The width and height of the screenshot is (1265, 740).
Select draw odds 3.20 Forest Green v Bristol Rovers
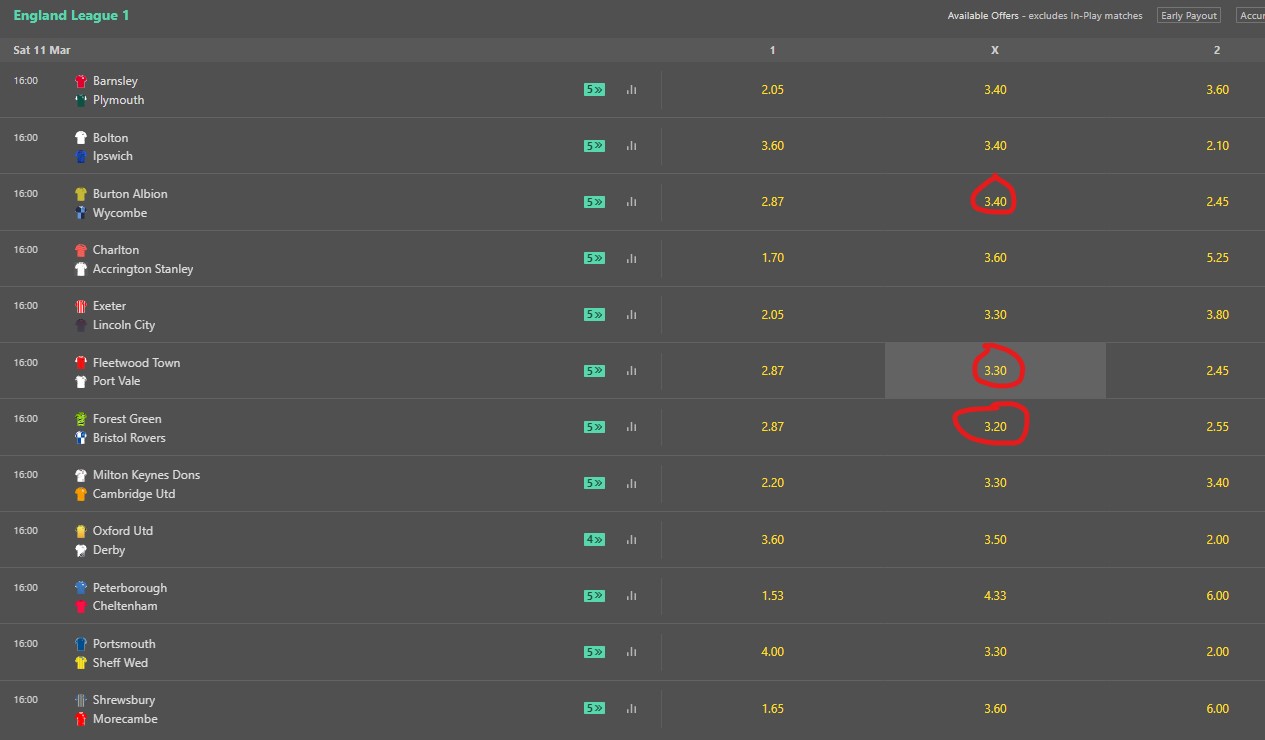[995, 427]
